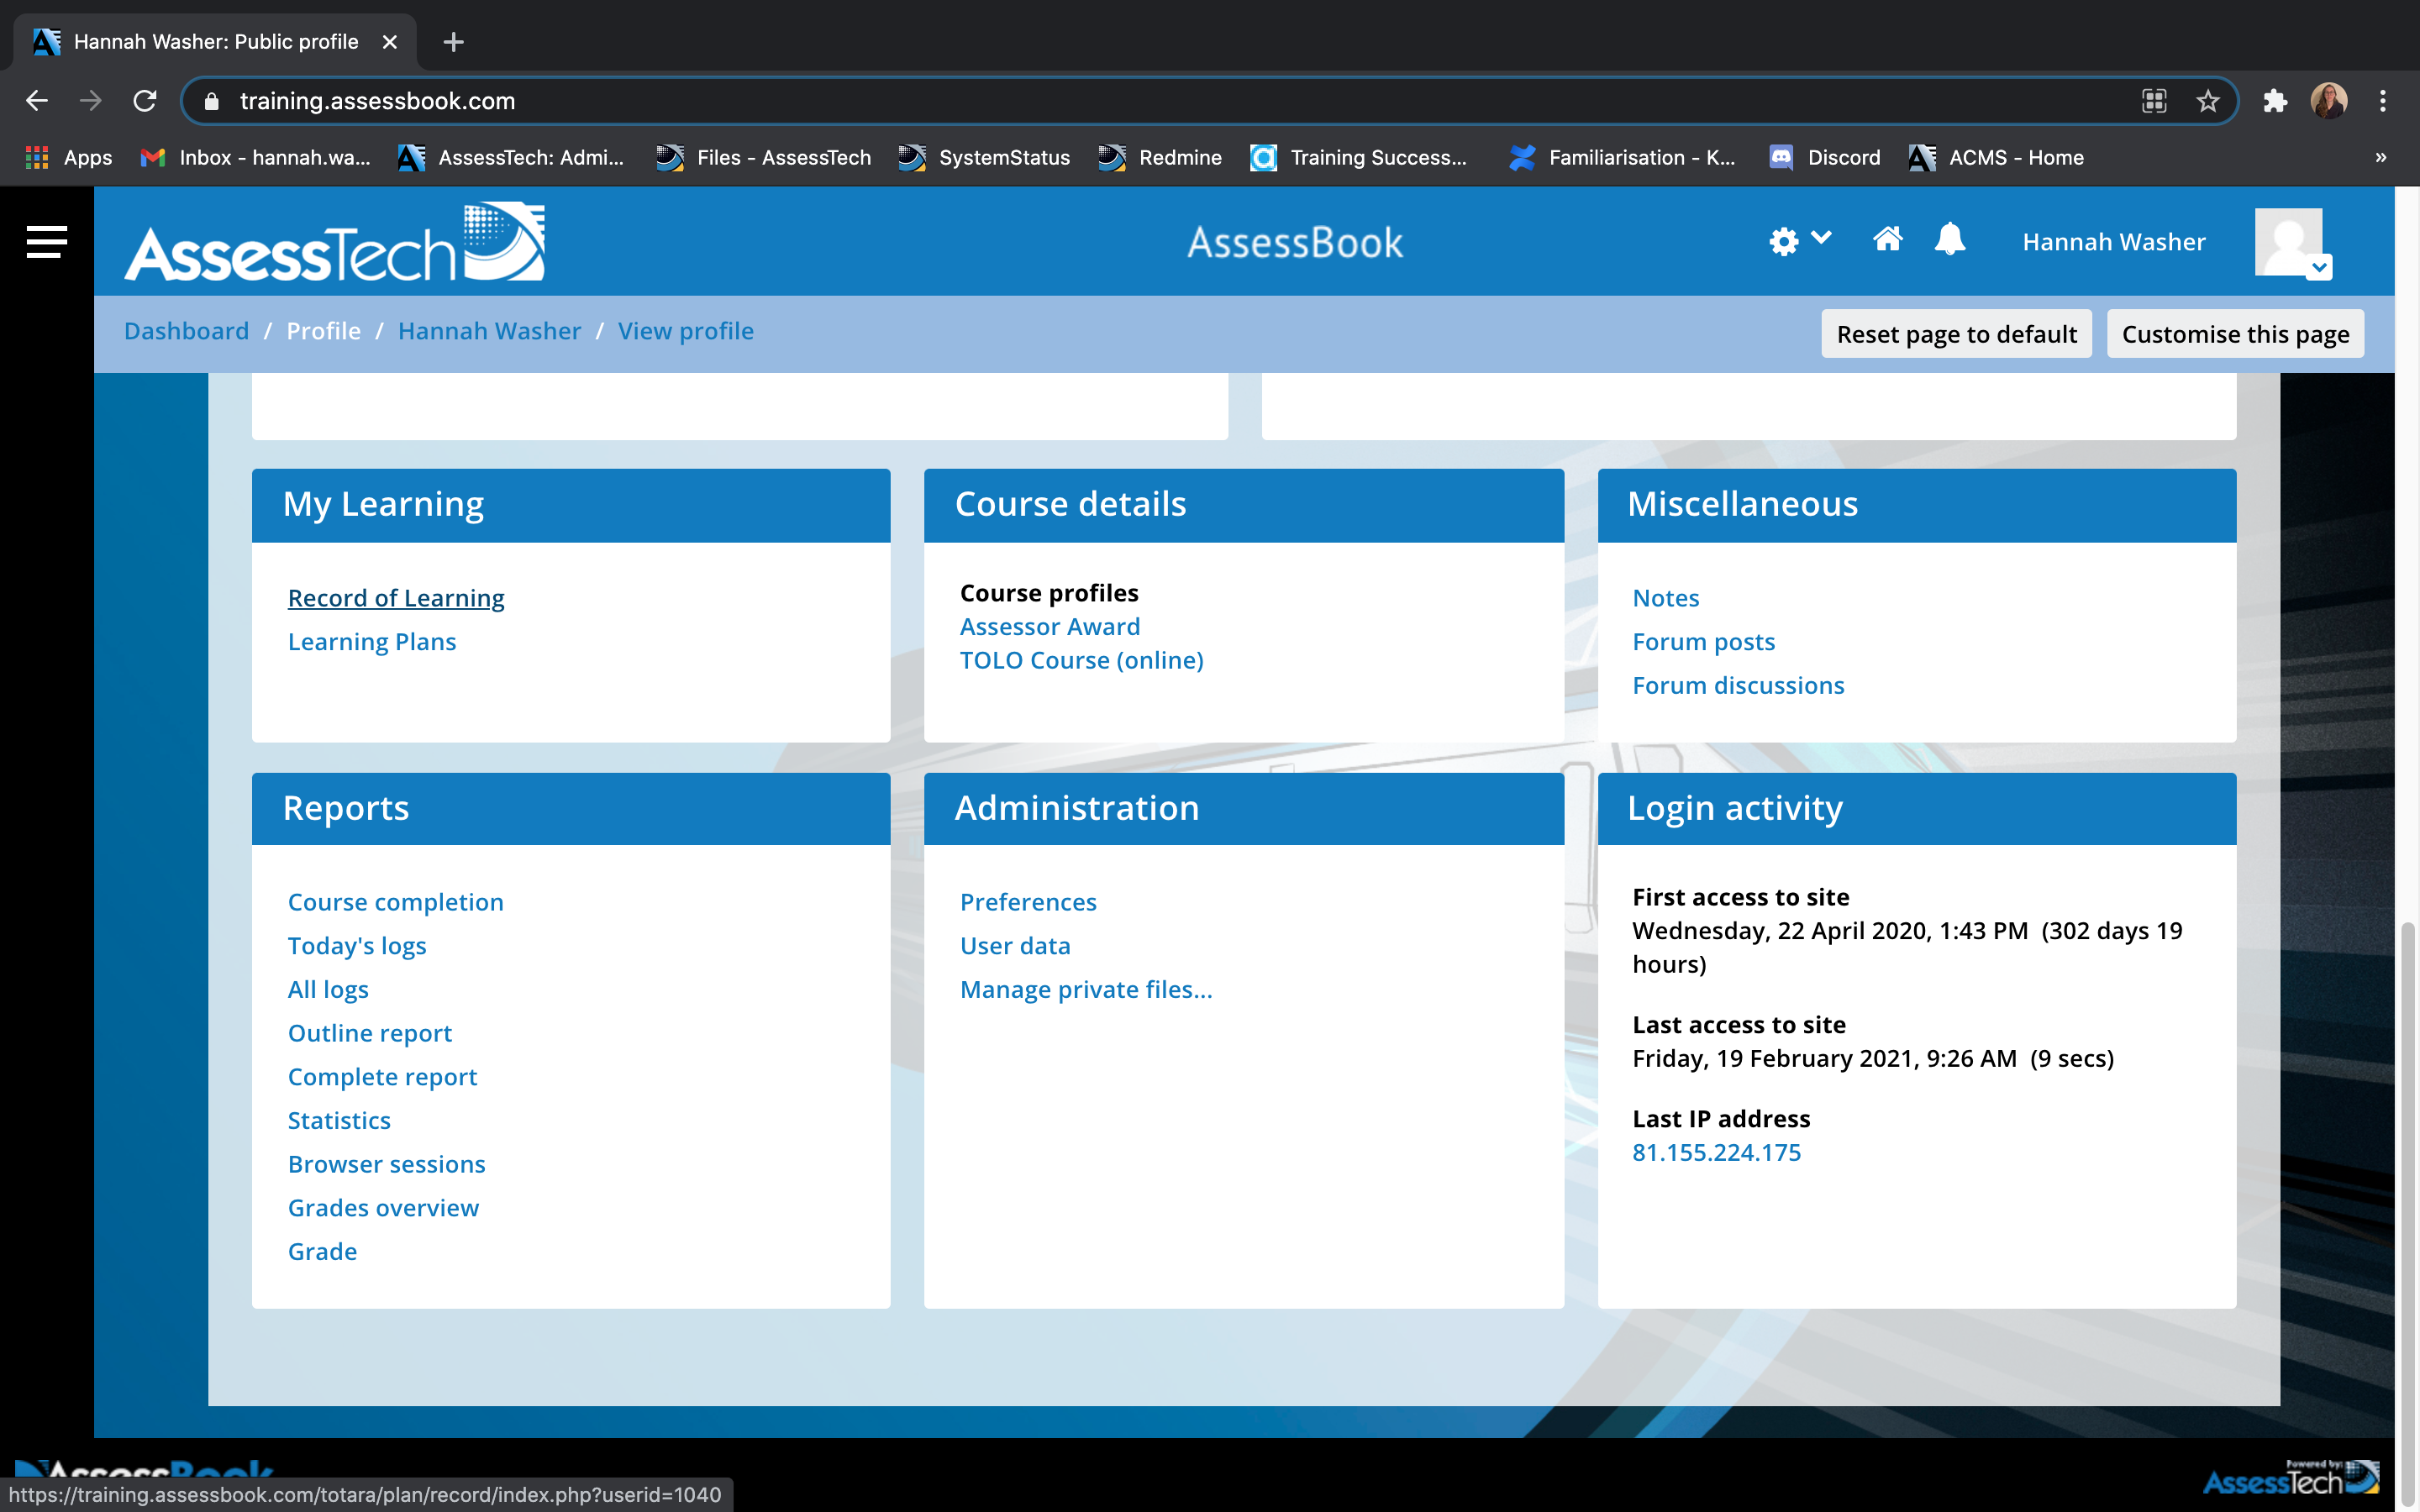Viewport: 2420px width, 1512px height.
Task: Open the Course completion report
Action: pyautogui.click(x=396, y=902)
